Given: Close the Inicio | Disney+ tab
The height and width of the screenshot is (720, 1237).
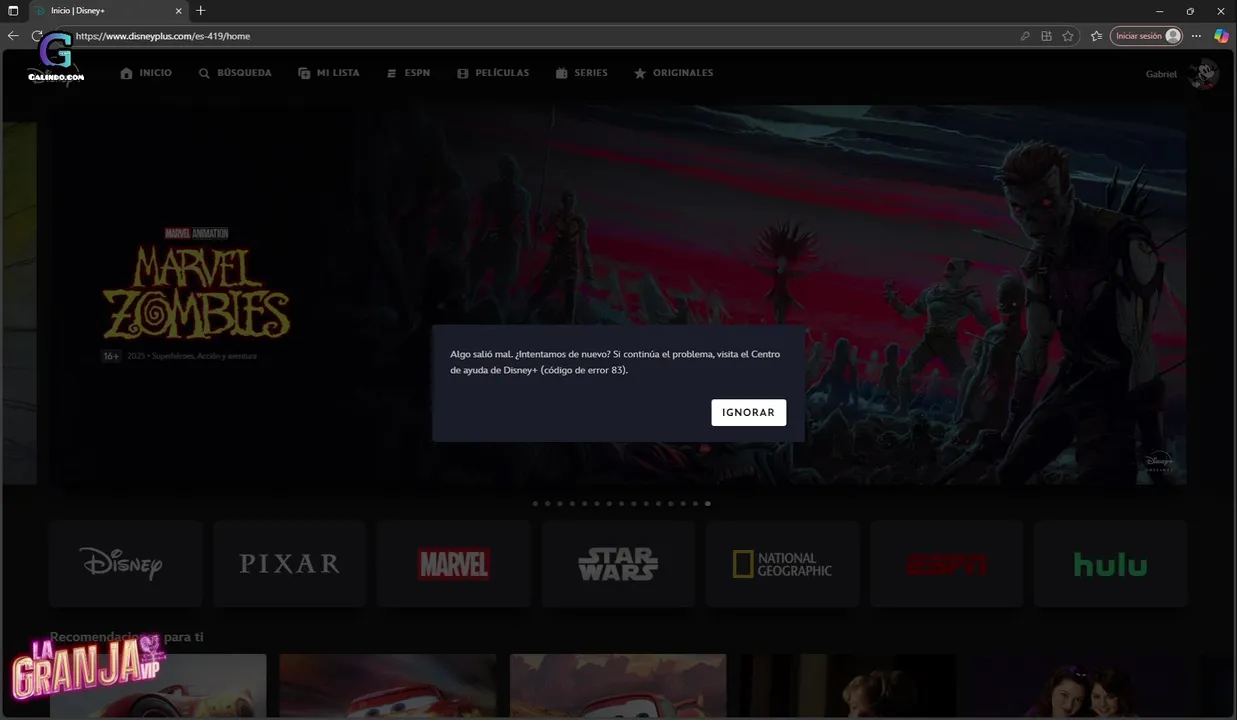Looking at the screenshot, I should tap(179, 10).
